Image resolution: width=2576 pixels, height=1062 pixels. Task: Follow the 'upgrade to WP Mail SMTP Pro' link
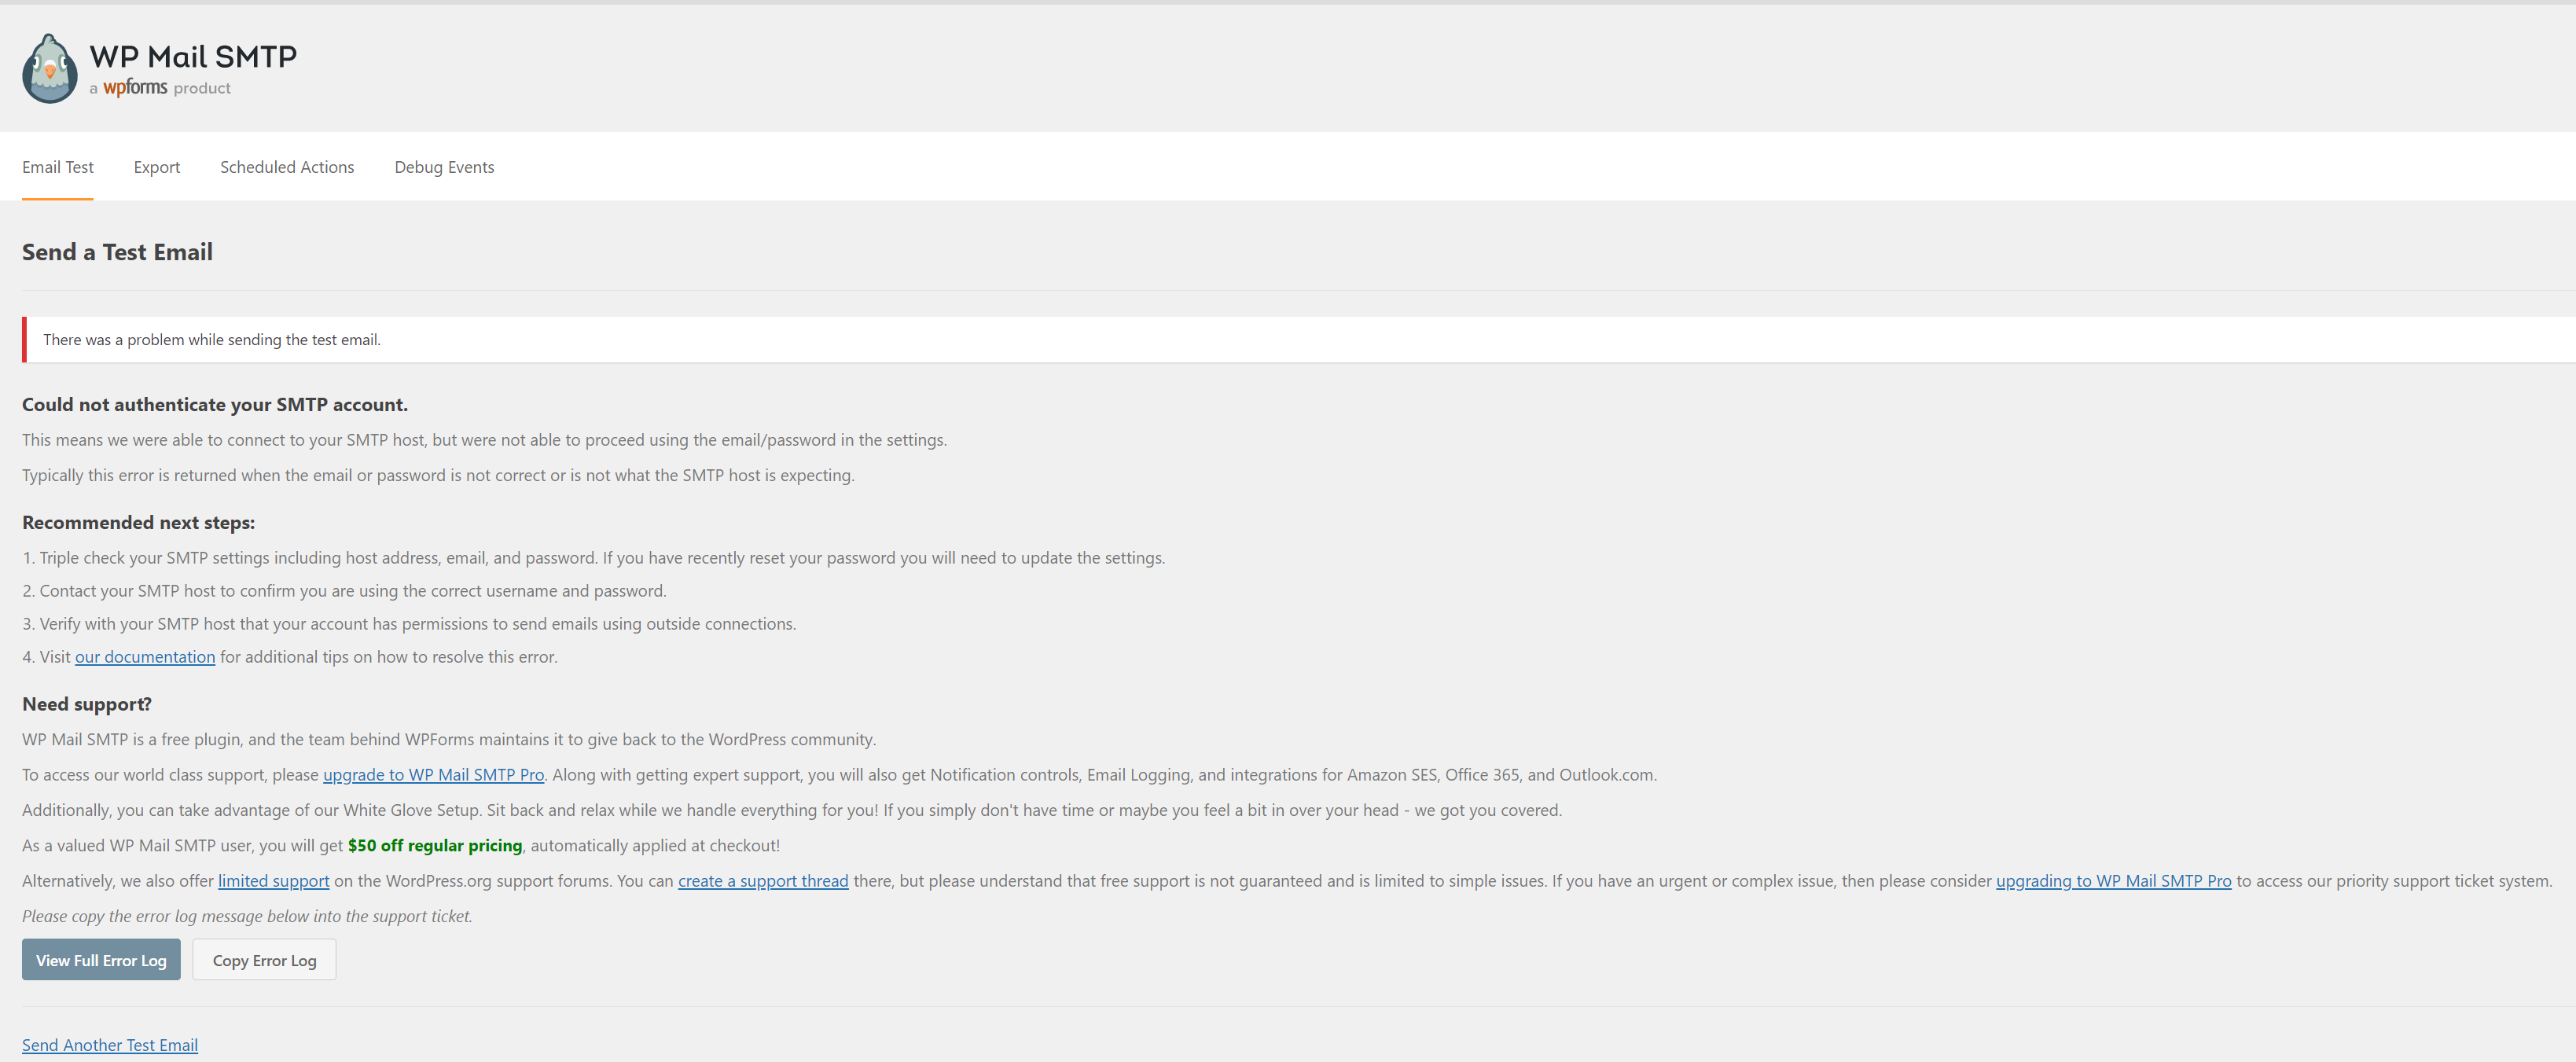click(433, 775)
